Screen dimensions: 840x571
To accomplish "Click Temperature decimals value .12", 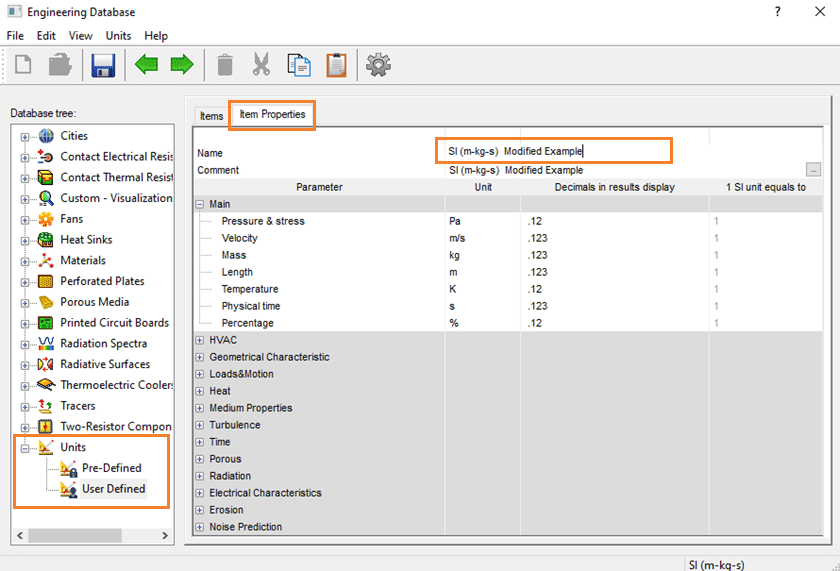I will click(x=535, y=289).
